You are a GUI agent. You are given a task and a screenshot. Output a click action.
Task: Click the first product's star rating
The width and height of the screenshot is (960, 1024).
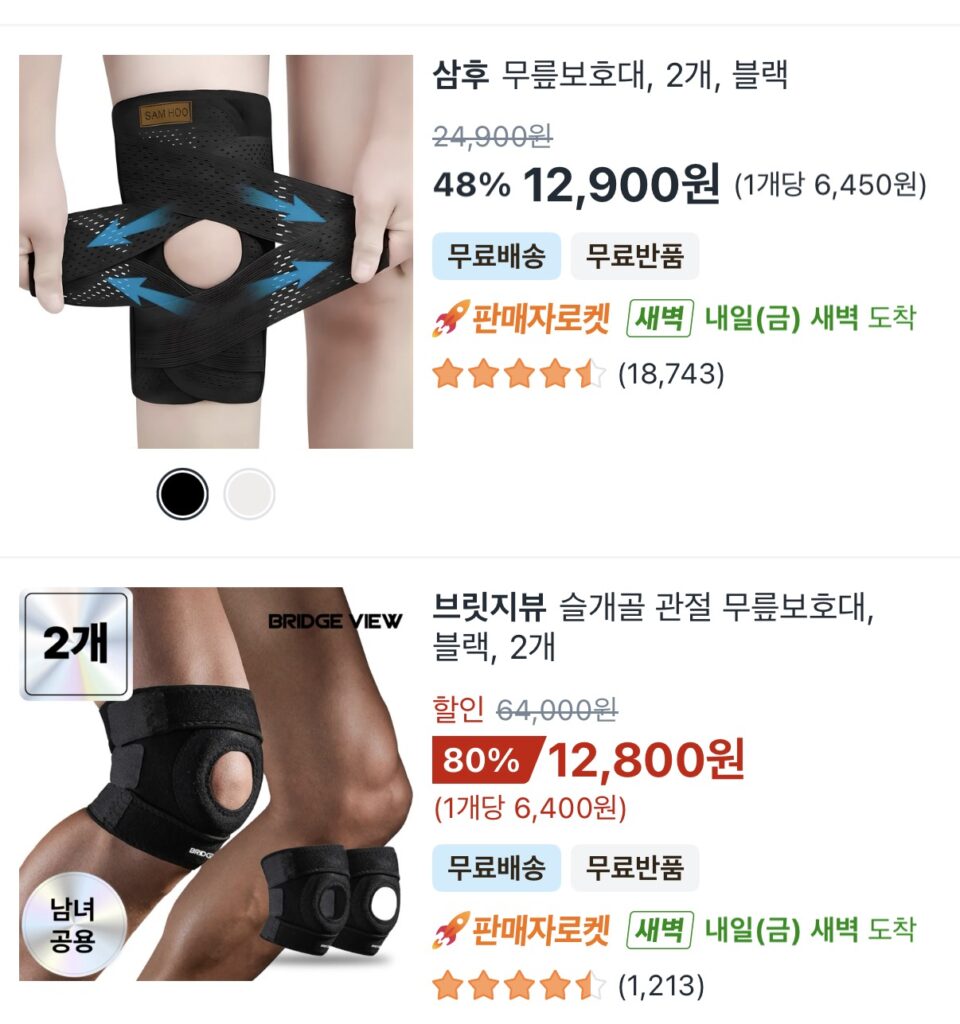click(x=520, y=374)
